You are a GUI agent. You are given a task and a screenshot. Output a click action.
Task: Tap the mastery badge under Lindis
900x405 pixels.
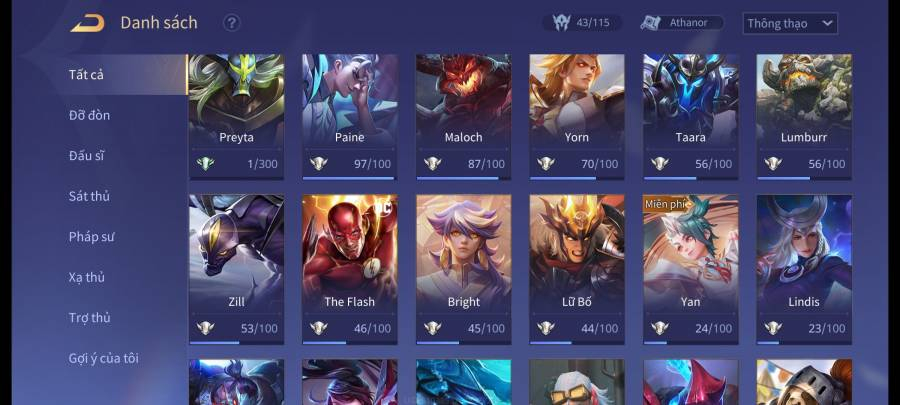(x=773, y=328)
